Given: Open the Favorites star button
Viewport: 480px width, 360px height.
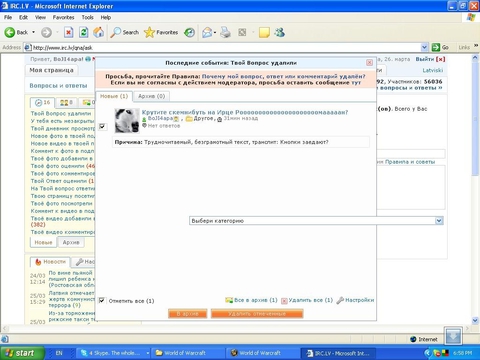Looking at the screenshot, I should point(161,32).
